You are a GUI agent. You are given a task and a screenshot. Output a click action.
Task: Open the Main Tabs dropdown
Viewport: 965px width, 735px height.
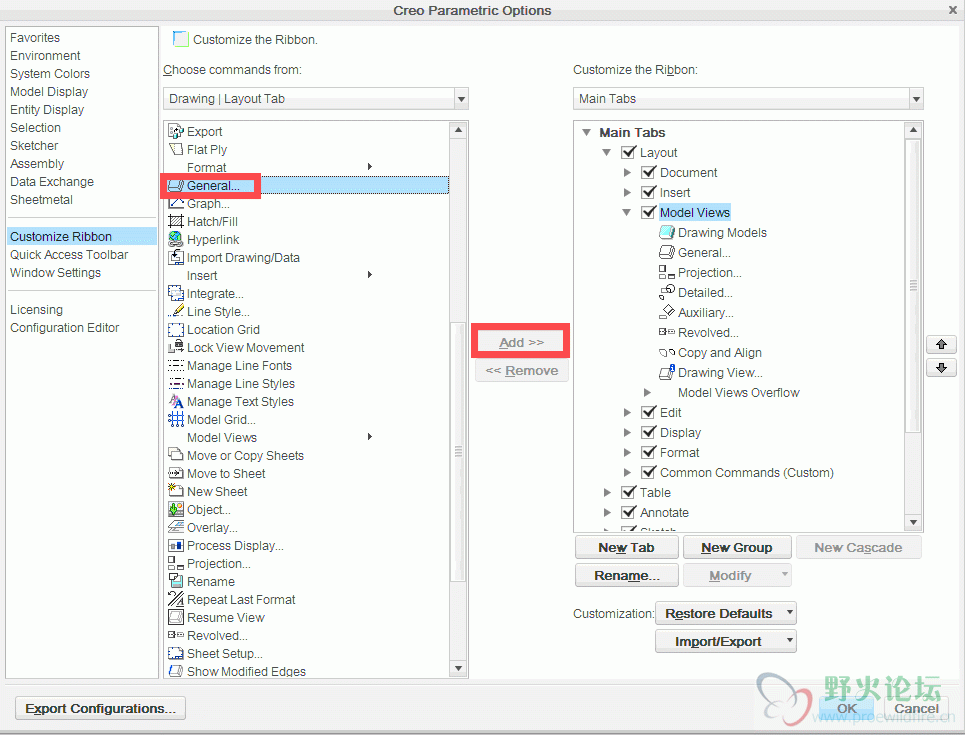[x=916, y=98]
